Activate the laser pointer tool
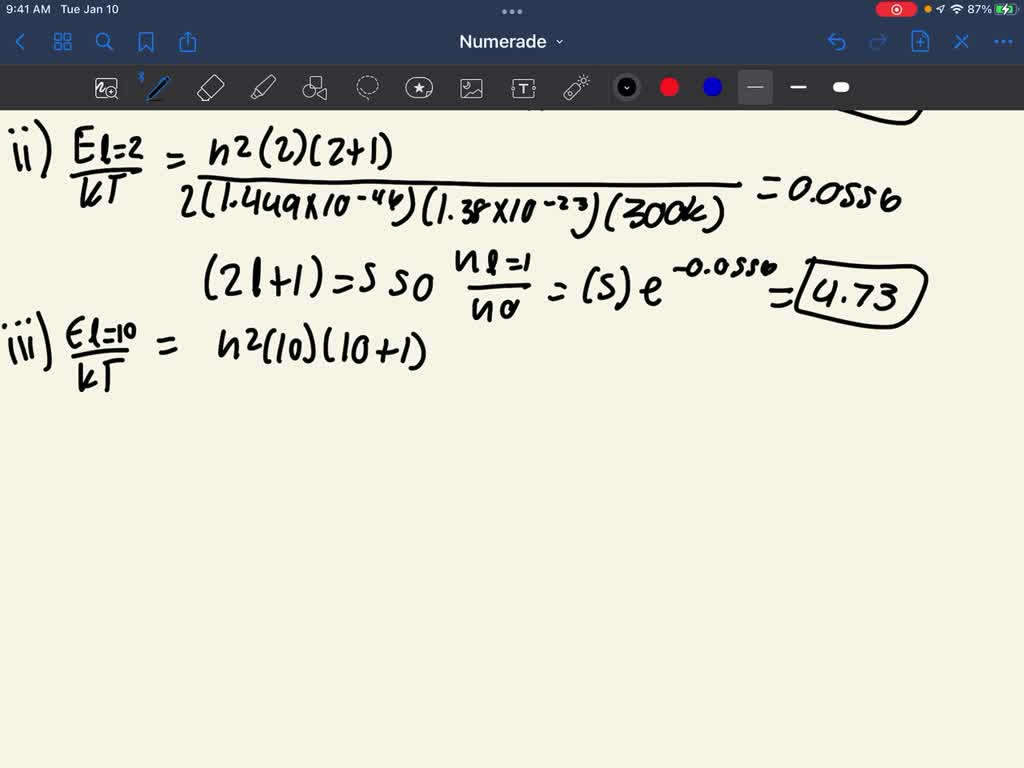The height and width of the screenshot is (768, 1024). [574, 87]
